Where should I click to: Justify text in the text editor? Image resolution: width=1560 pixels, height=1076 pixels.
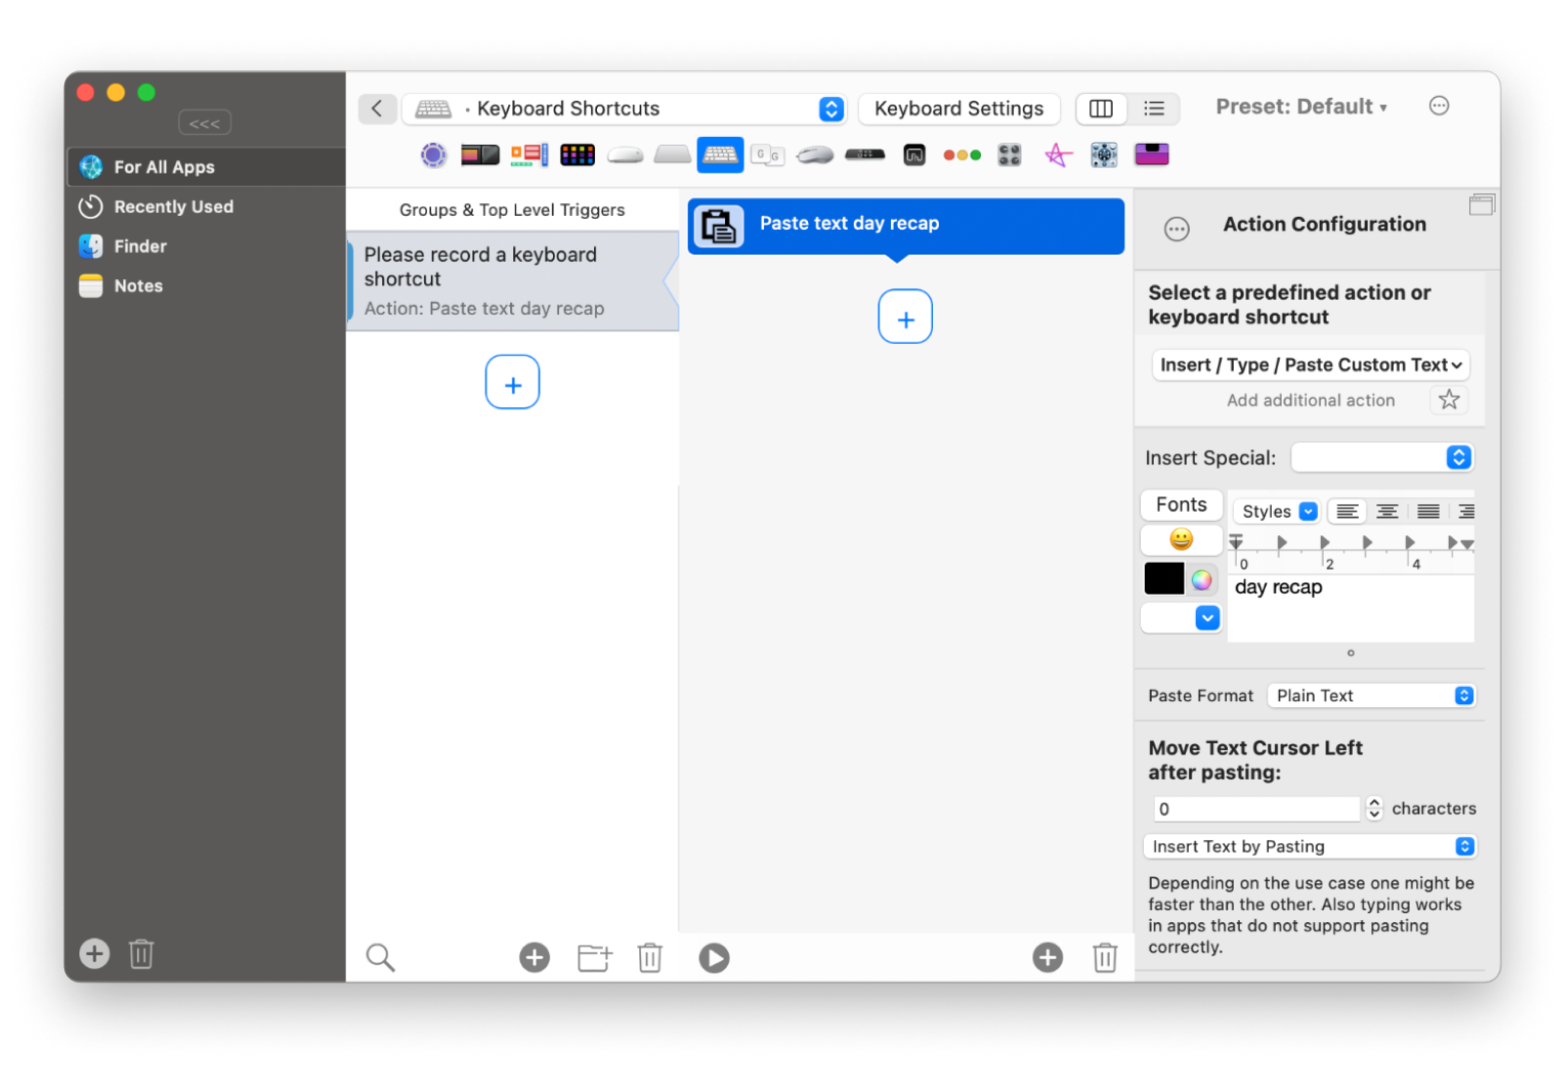point(1428,512)
